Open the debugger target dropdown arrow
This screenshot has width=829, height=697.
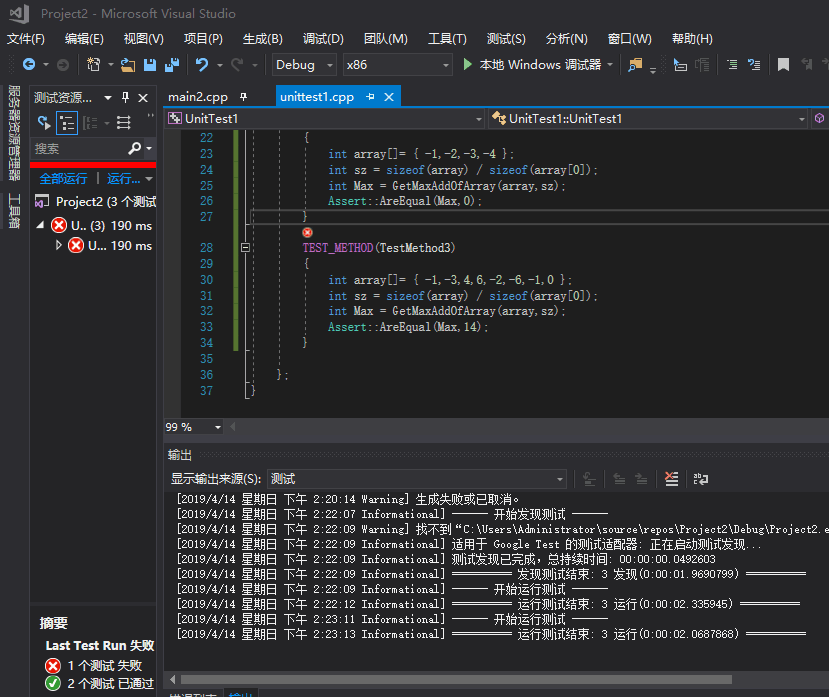click(610, 65)
